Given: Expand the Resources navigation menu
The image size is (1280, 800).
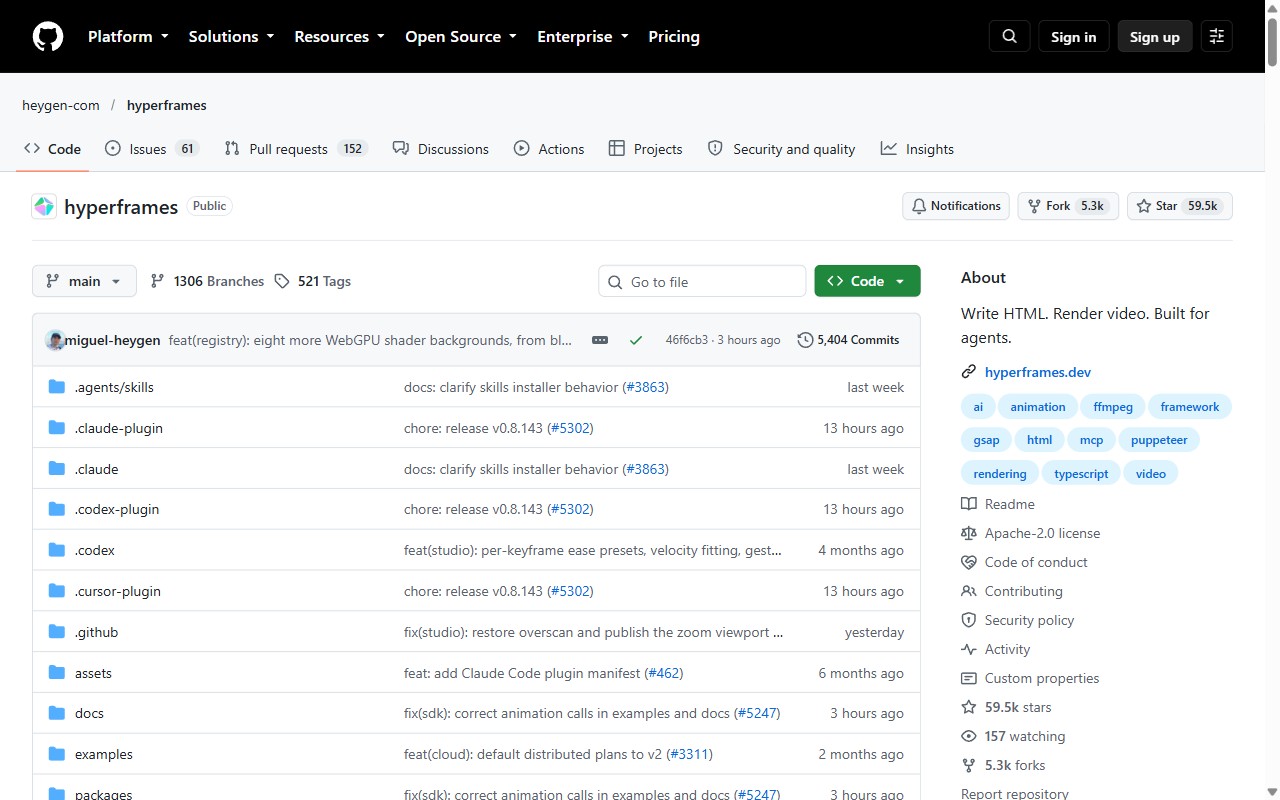Looking at the screenshot, I should pos(339,37).
